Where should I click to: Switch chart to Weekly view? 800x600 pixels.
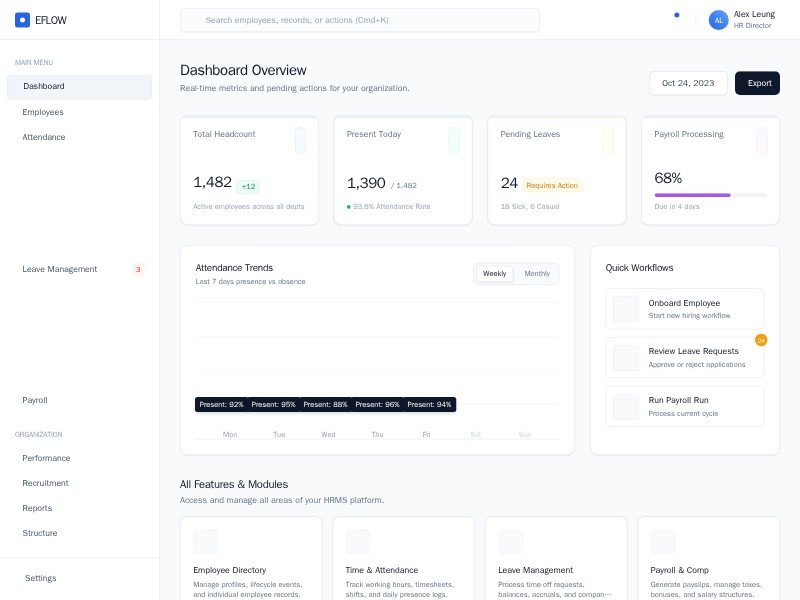[494, 273]
